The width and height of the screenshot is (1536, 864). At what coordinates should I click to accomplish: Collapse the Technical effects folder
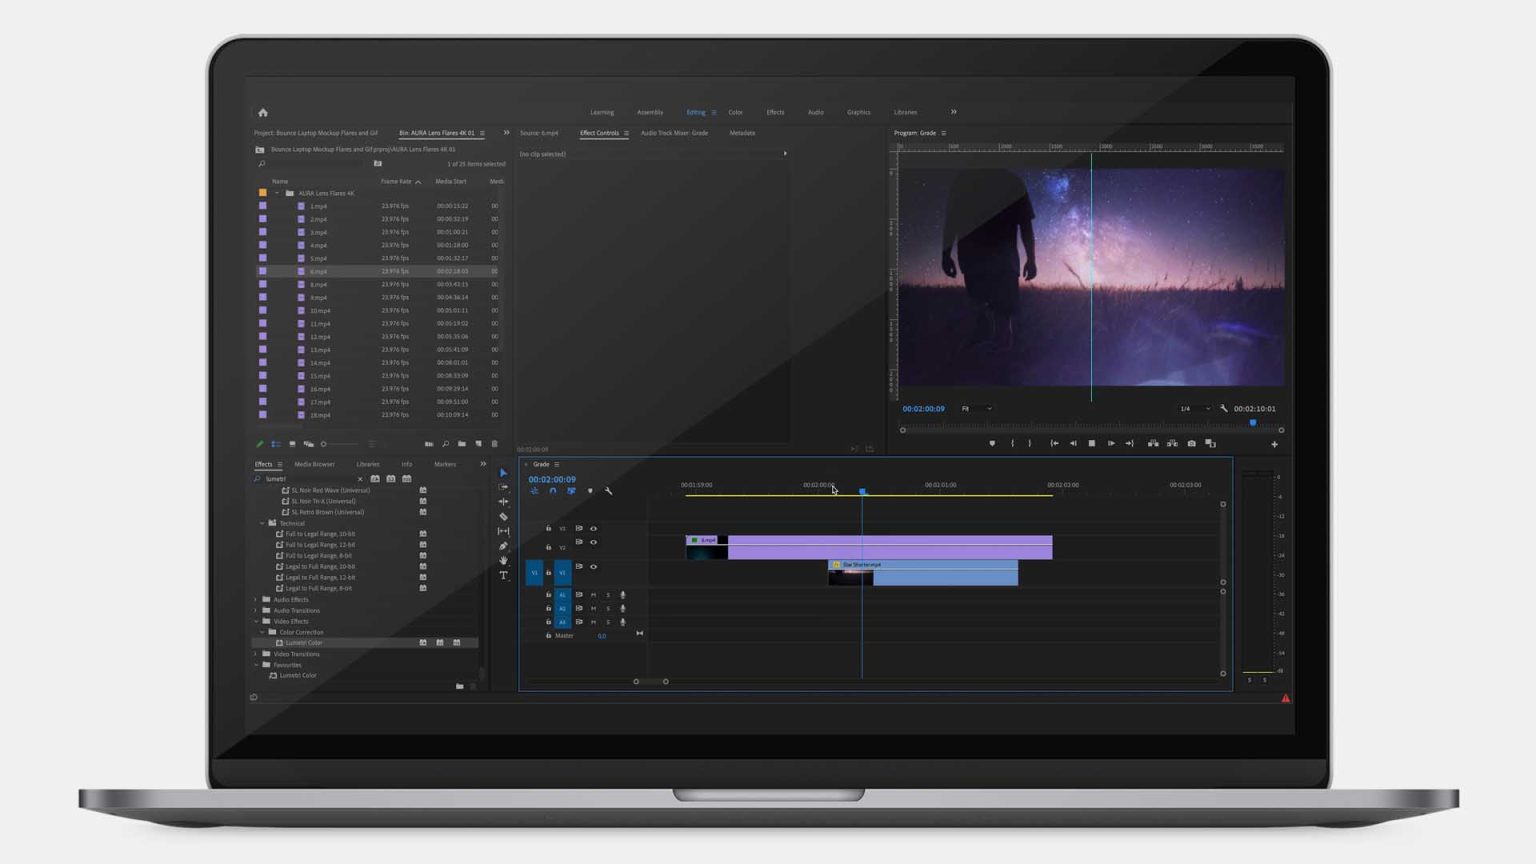(262, 523)
